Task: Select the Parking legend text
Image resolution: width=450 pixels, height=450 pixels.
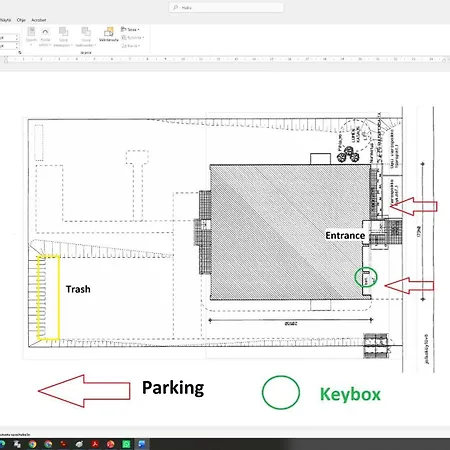Action: coord(173,388)
